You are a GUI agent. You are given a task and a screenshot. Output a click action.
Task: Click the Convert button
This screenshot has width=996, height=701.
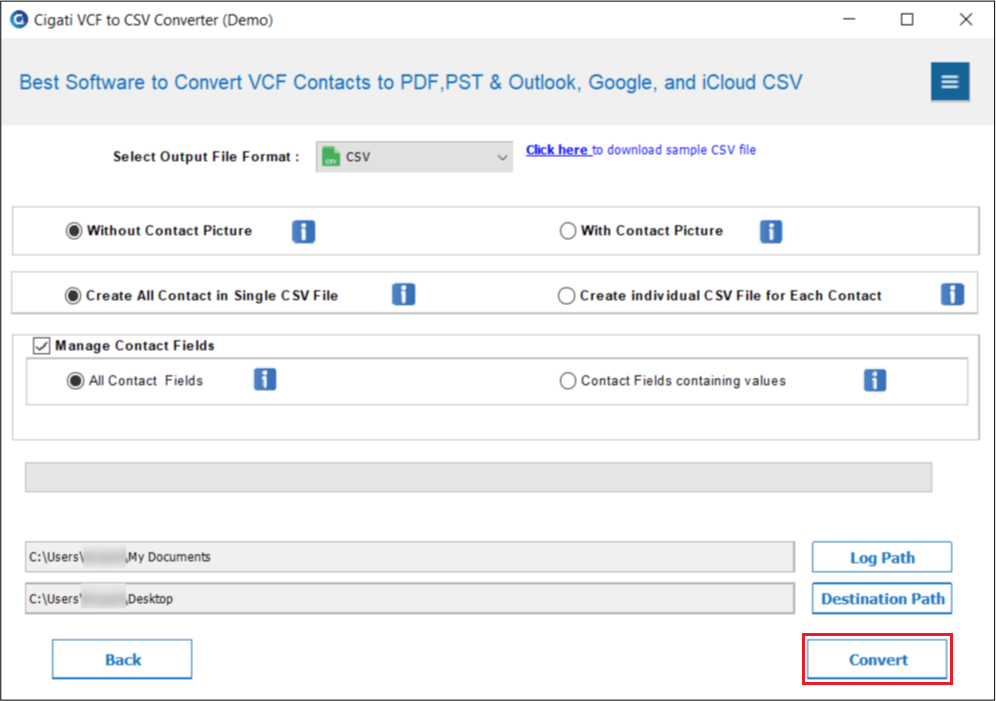877,659
